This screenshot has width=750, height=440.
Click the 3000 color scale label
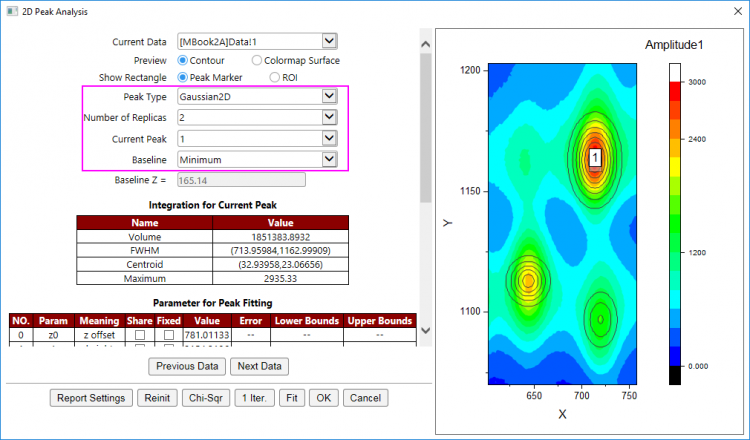tap(697, 82)
